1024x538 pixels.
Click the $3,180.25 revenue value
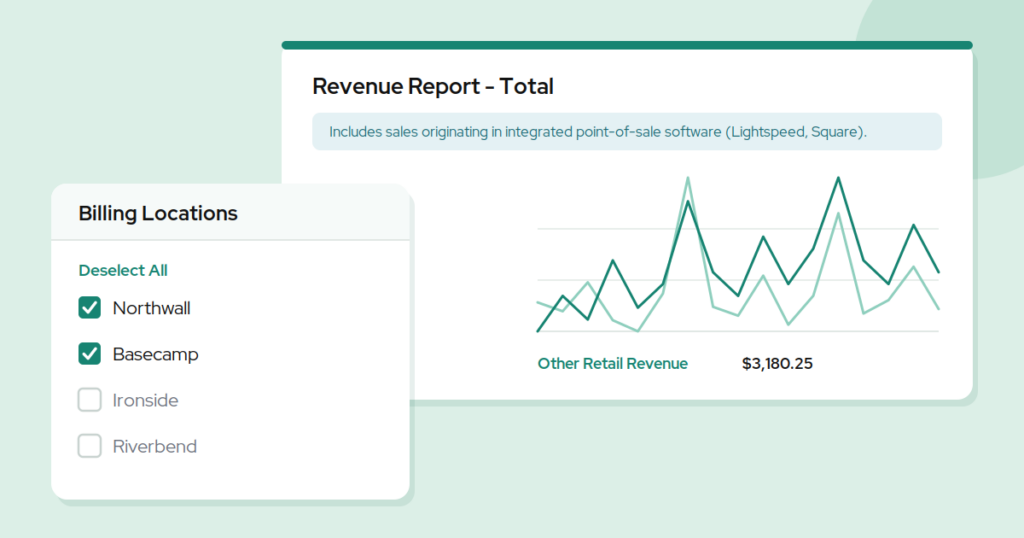pos(777,364)
